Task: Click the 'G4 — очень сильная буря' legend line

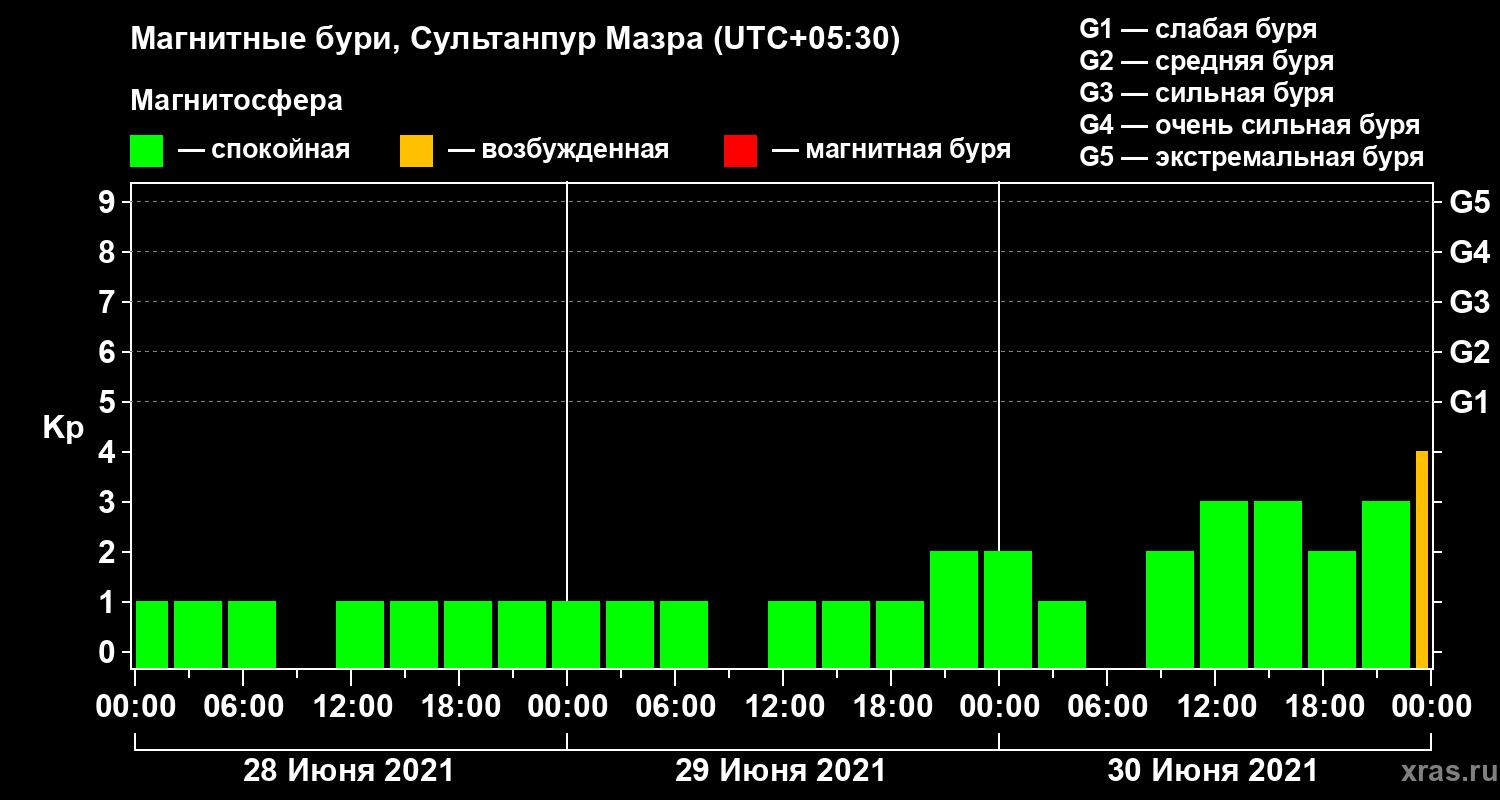Action: [x=1250, y=125]
